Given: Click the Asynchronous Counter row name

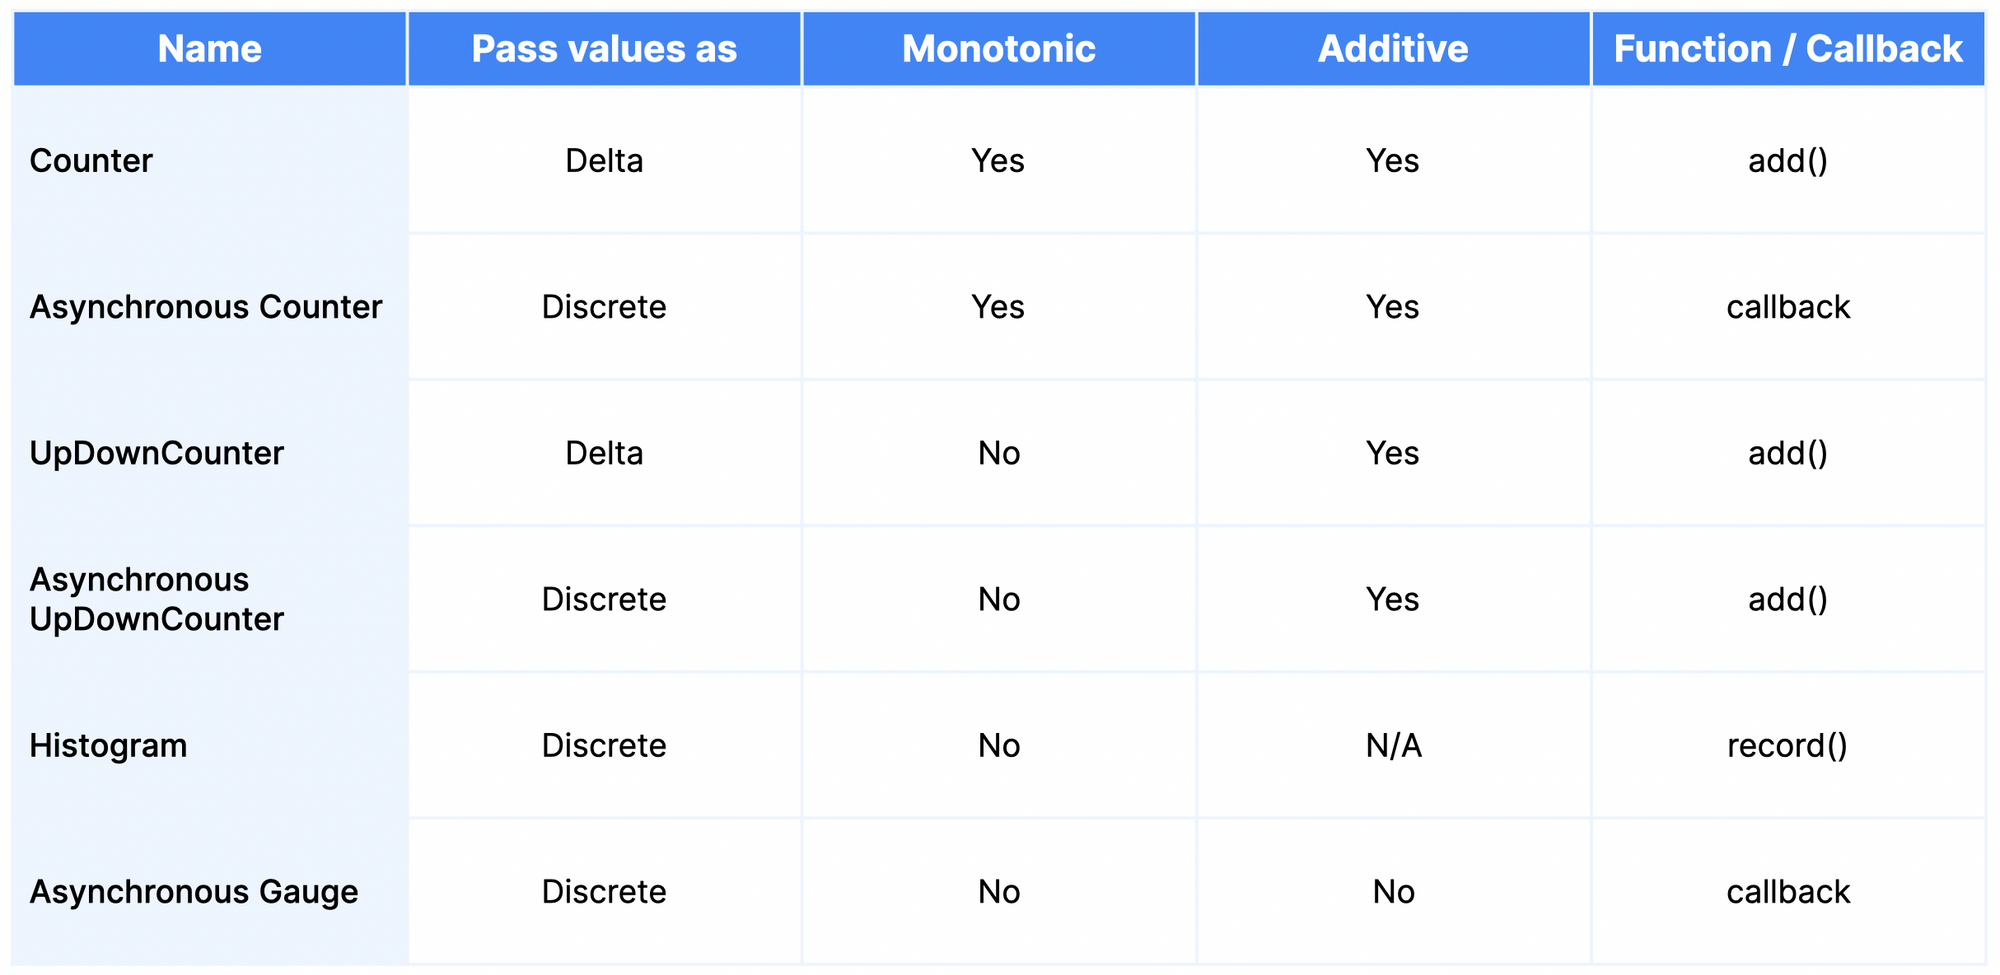Looking at the screenshot, I should [x=206, y=306].
